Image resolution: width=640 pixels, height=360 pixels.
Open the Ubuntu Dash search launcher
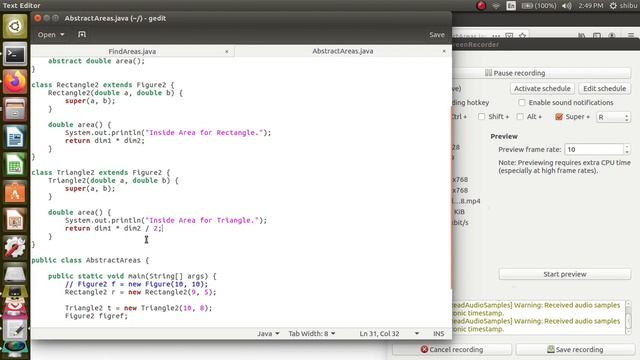tap(15, 26)
